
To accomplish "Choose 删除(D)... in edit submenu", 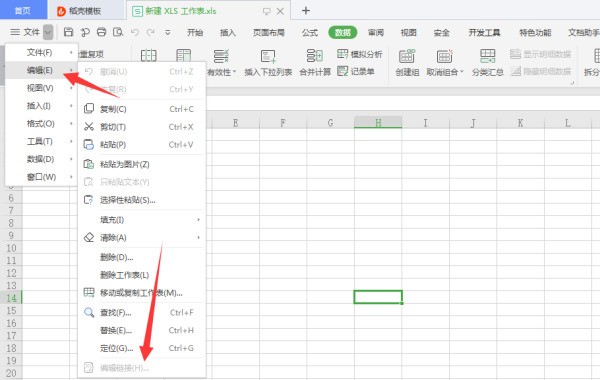I will [x=142, y=257].
